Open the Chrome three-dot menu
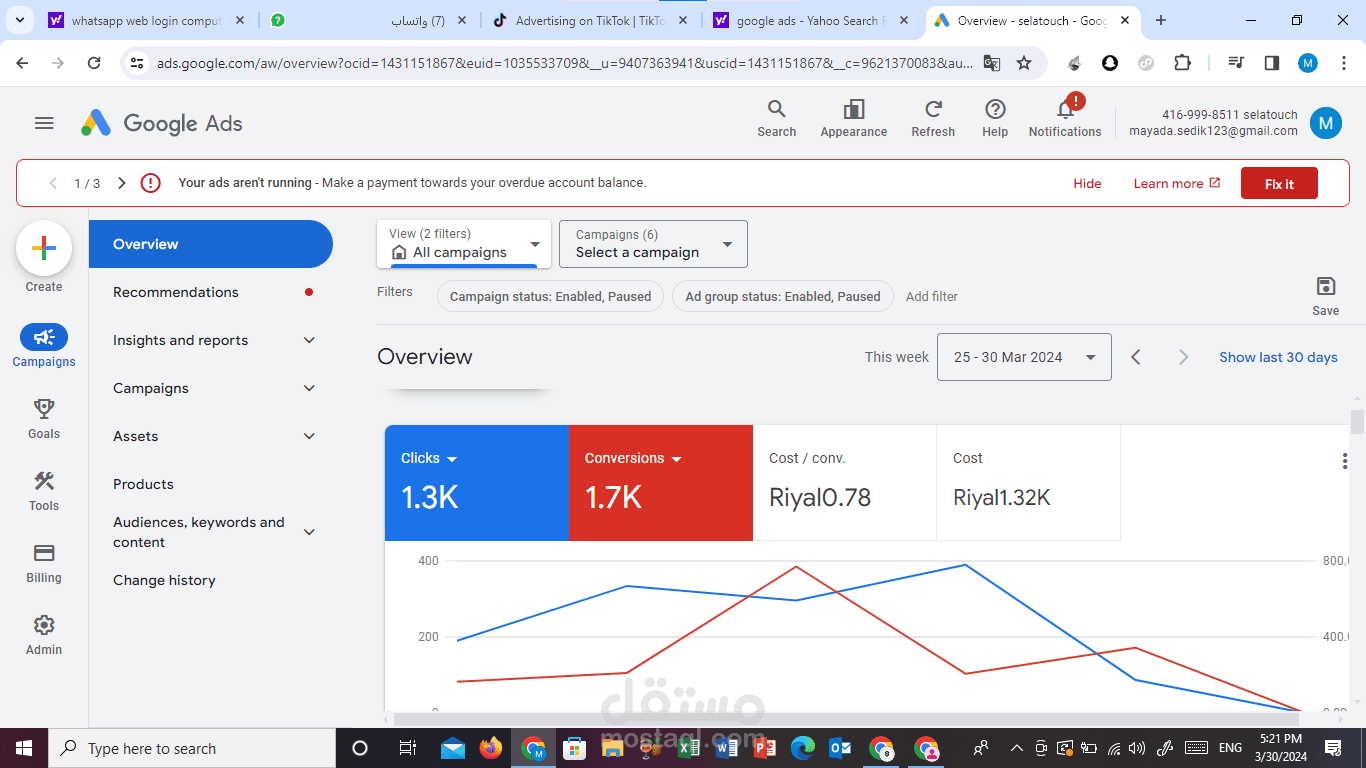Viewport: 1366px width, 768px height. tap(1343, 63)
